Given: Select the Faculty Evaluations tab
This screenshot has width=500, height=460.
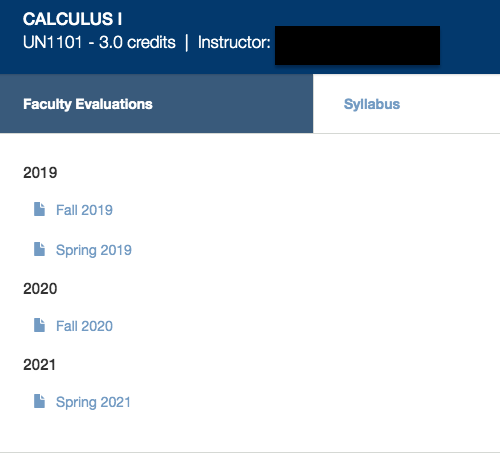Looking at the screenshot, I should point(156,104).
